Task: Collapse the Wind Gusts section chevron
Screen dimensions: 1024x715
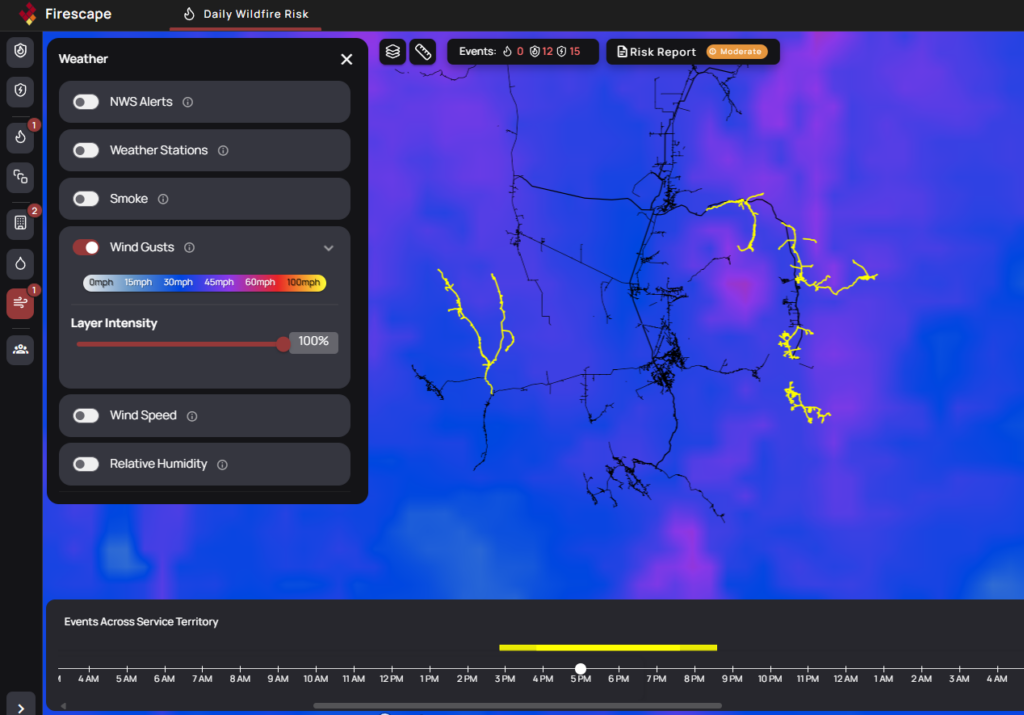Action: coord(328,248)
